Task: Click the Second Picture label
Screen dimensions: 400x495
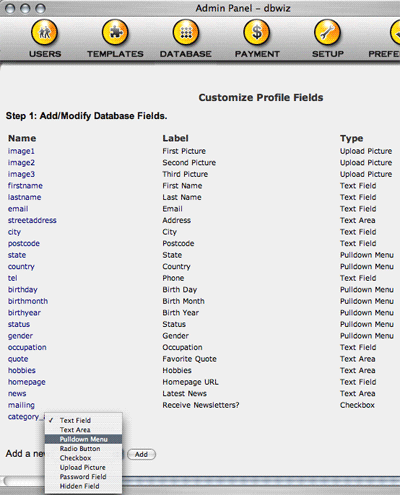Action: [x=189, y=163]
